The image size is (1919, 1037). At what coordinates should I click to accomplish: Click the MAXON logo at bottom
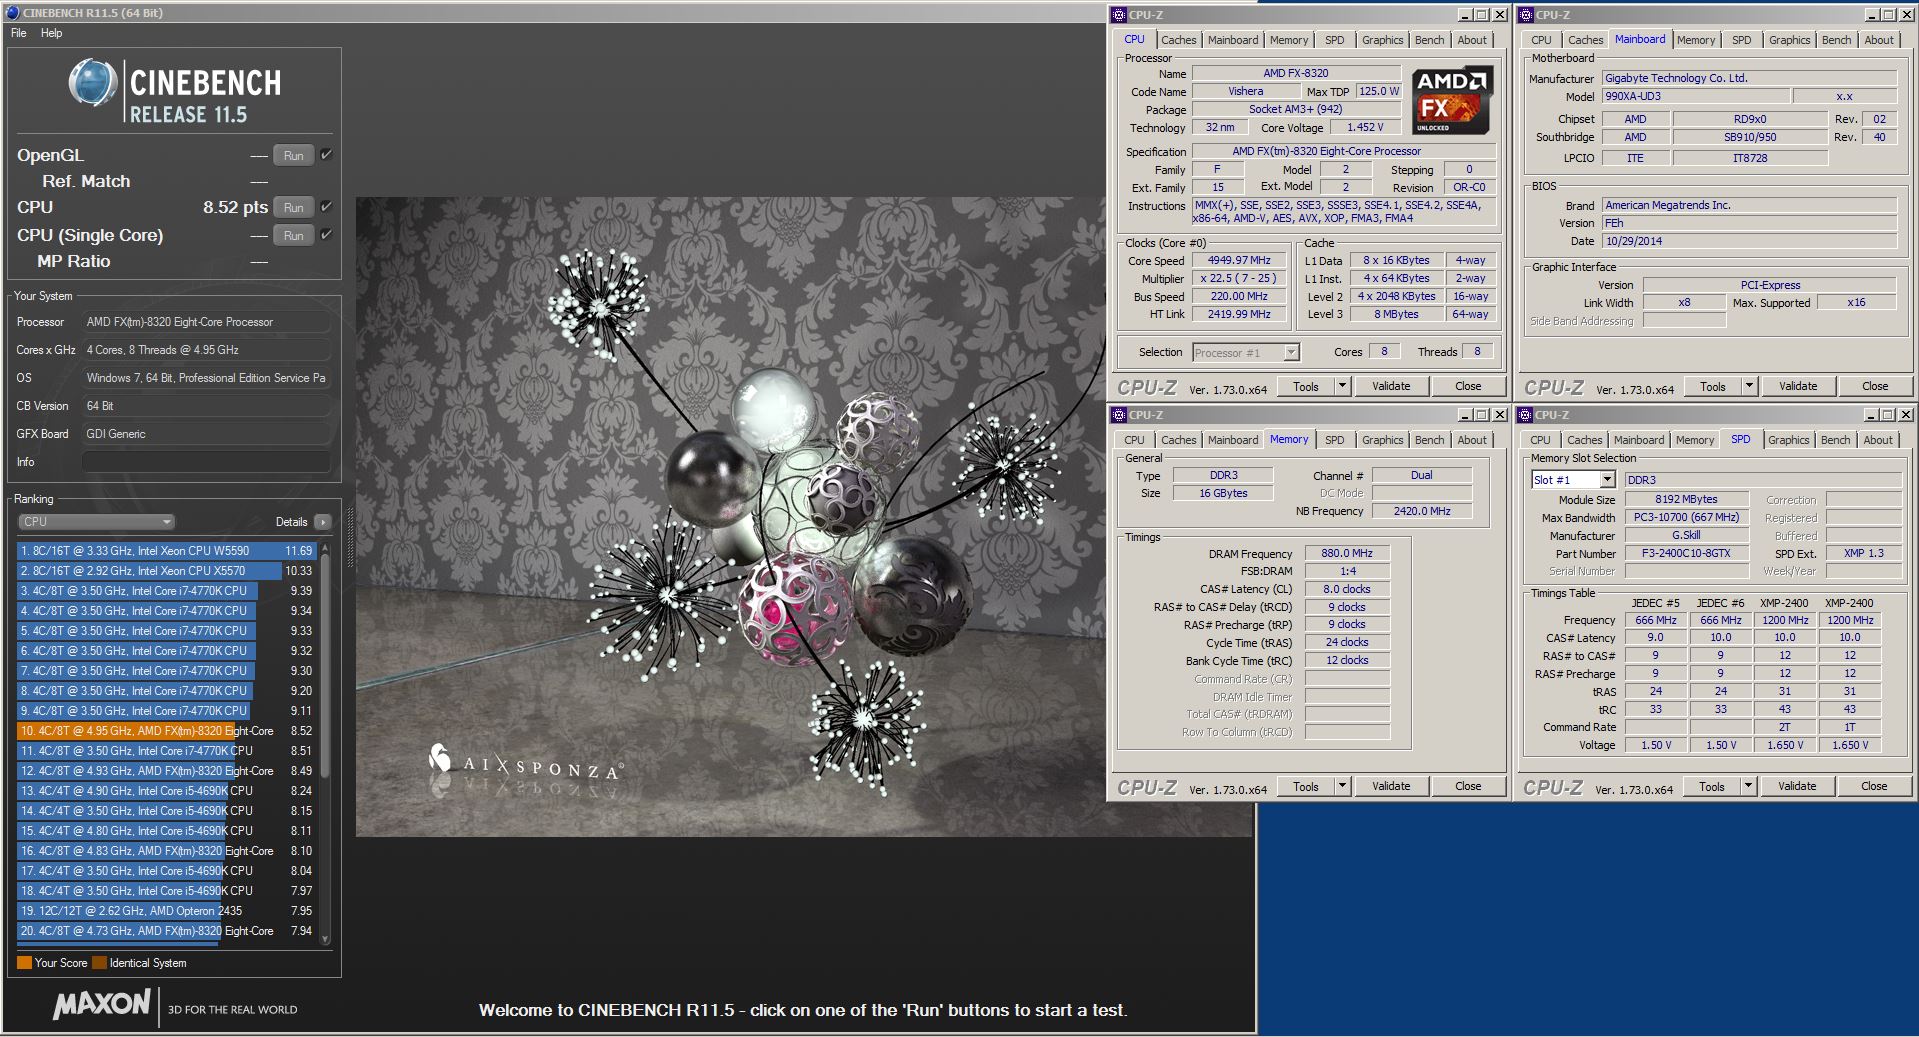(102, 1004)
